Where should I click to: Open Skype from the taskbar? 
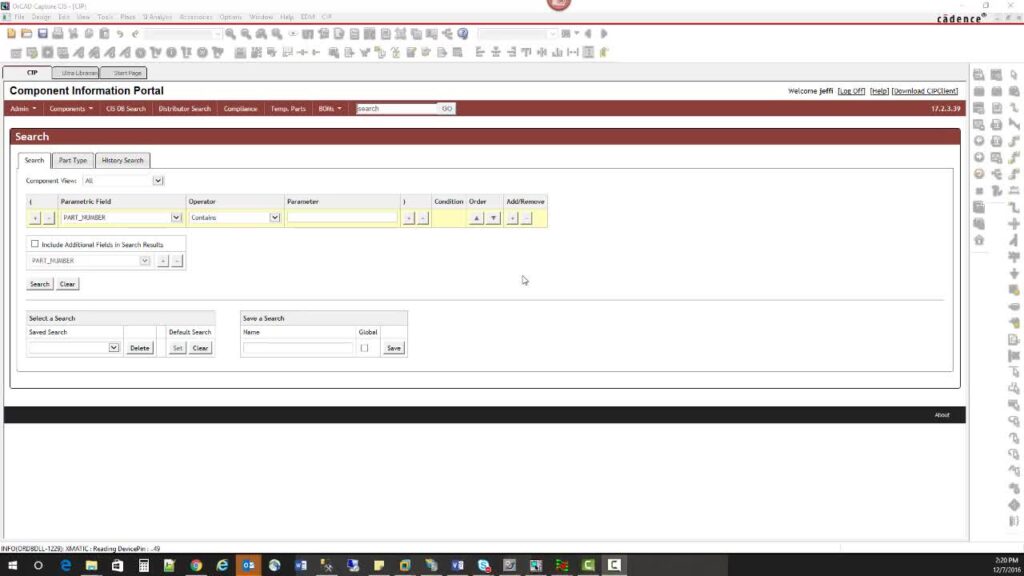483,565
